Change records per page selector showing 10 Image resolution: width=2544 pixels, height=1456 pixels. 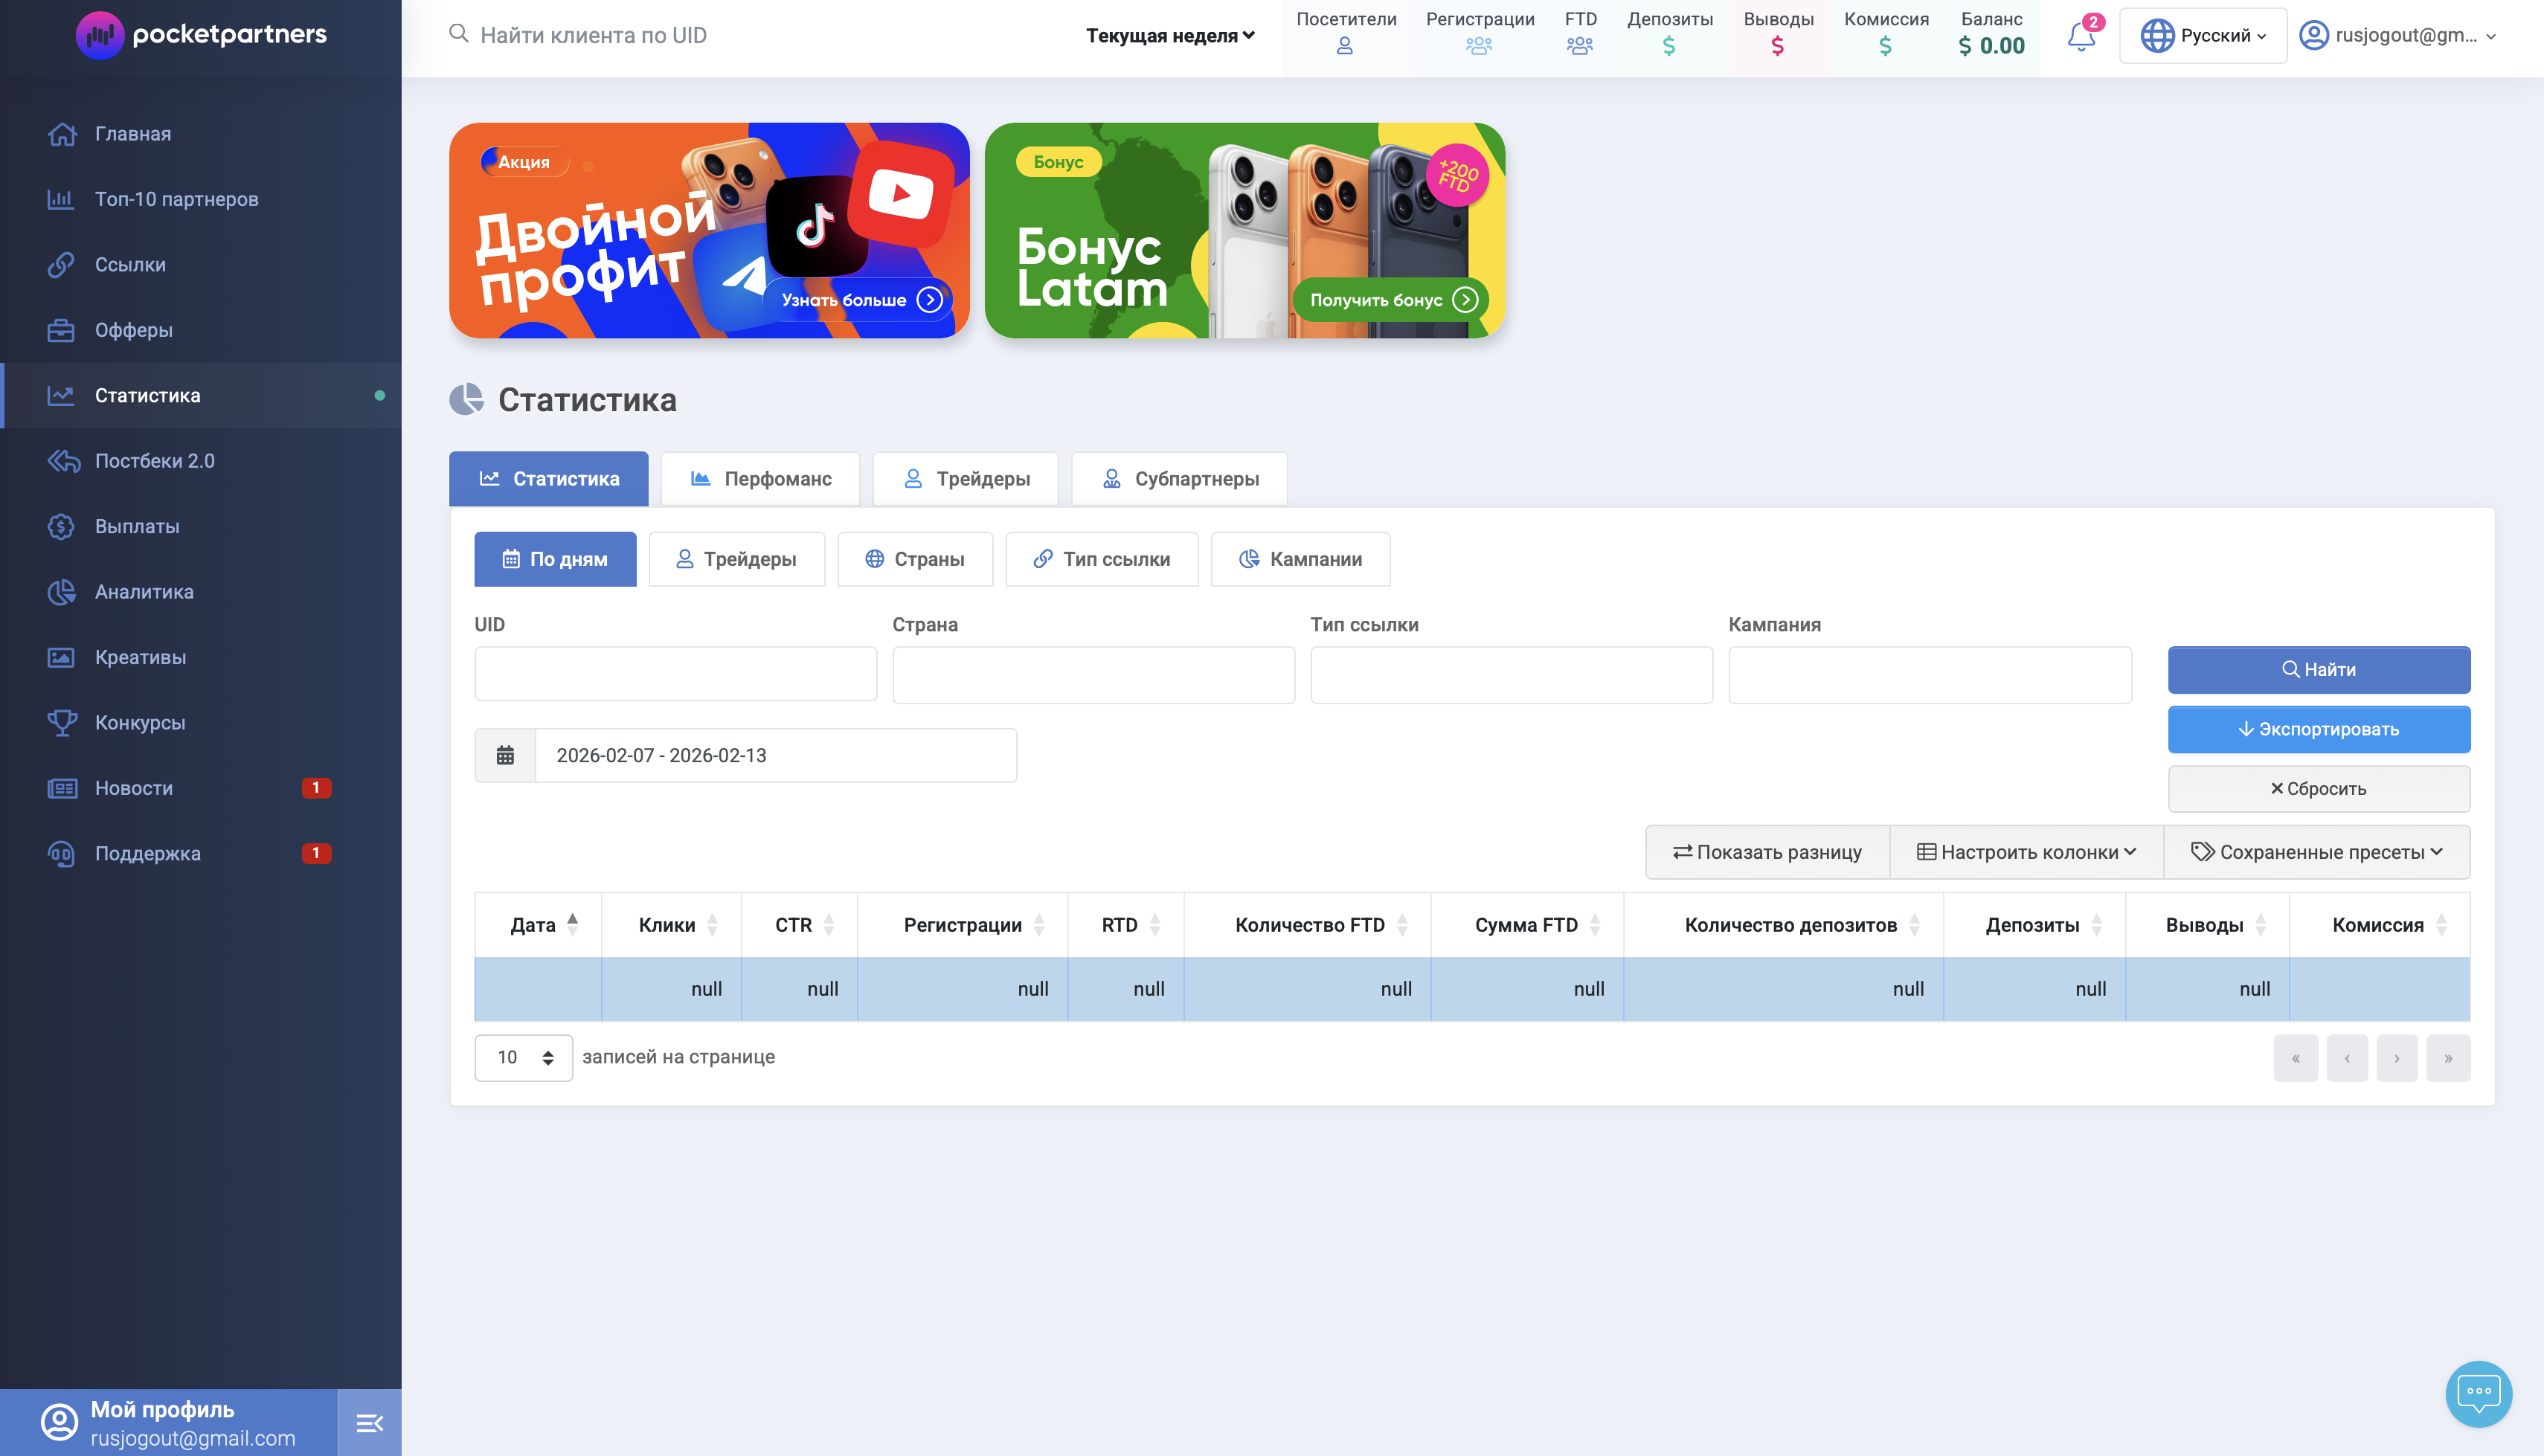pos(523,1057)
